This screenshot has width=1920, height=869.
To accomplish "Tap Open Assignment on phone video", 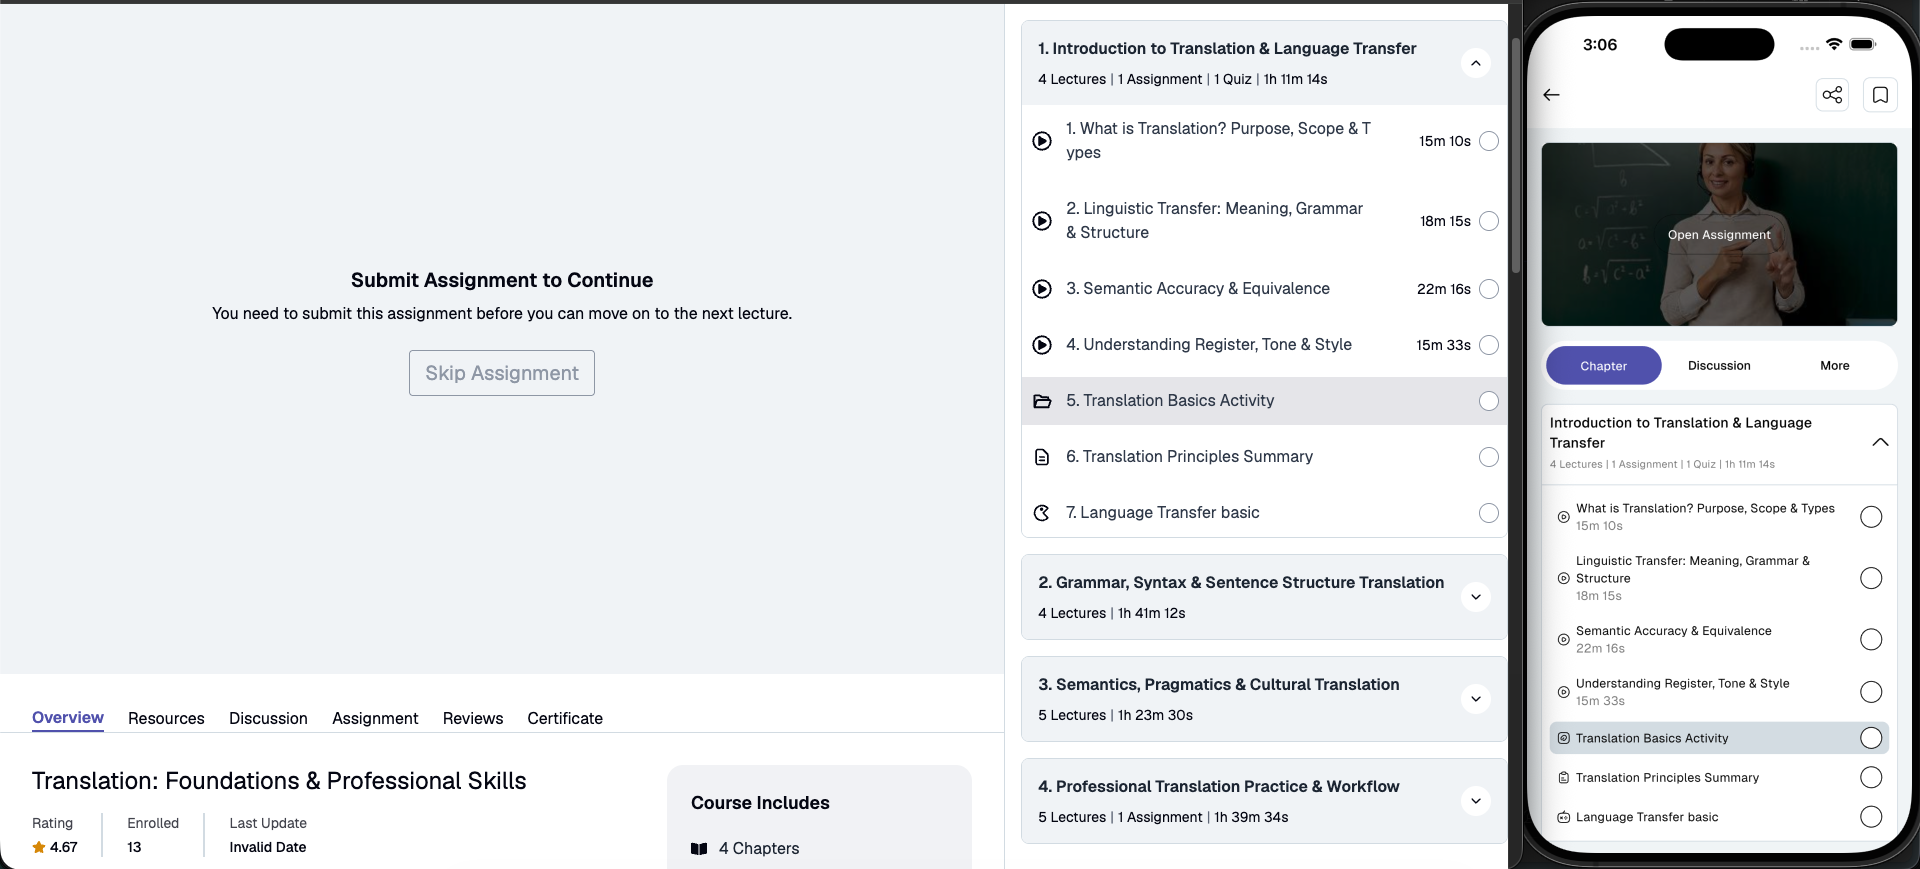I will click(1719, 235).
